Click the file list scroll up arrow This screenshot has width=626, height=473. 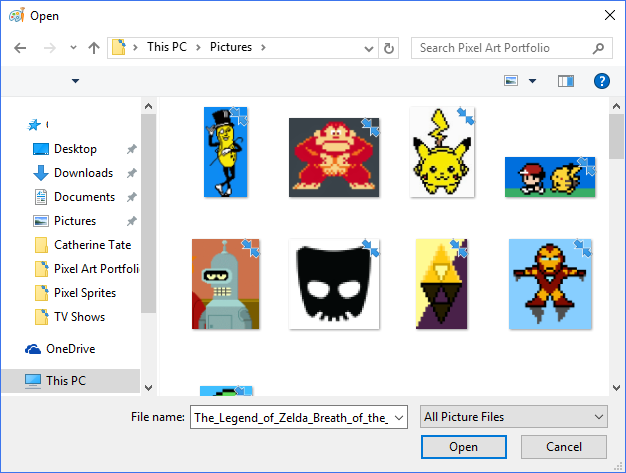coord(616,106)
